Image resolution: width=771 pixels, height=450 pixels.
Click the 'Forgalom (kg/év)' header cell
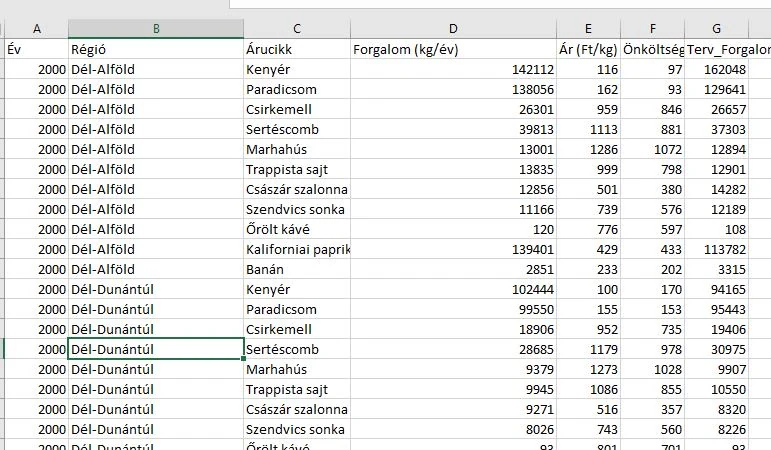tap(453, 49)
